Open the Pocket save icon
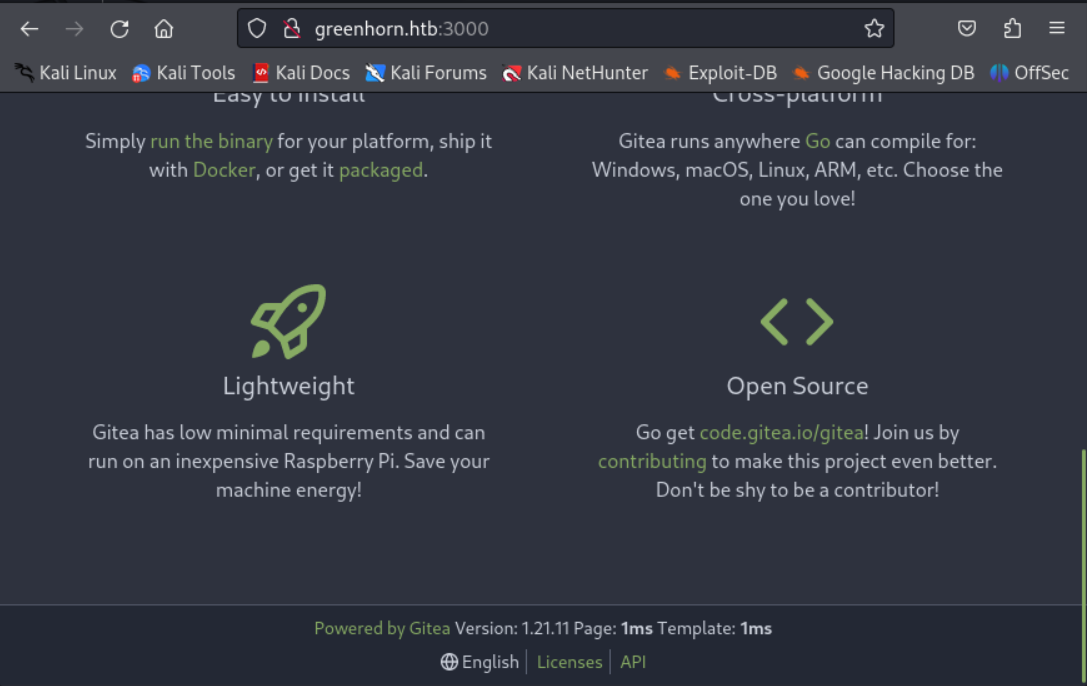 tap(967, 29)
